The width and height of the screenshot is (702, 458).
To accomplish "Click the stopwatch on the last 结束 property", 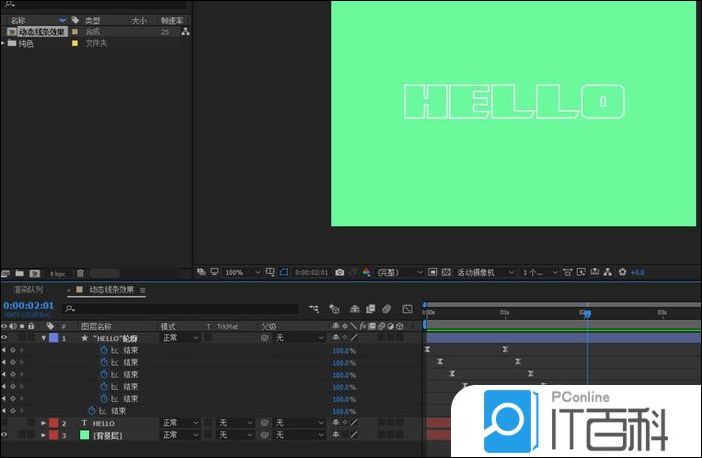I will click(x=92, y=410).
